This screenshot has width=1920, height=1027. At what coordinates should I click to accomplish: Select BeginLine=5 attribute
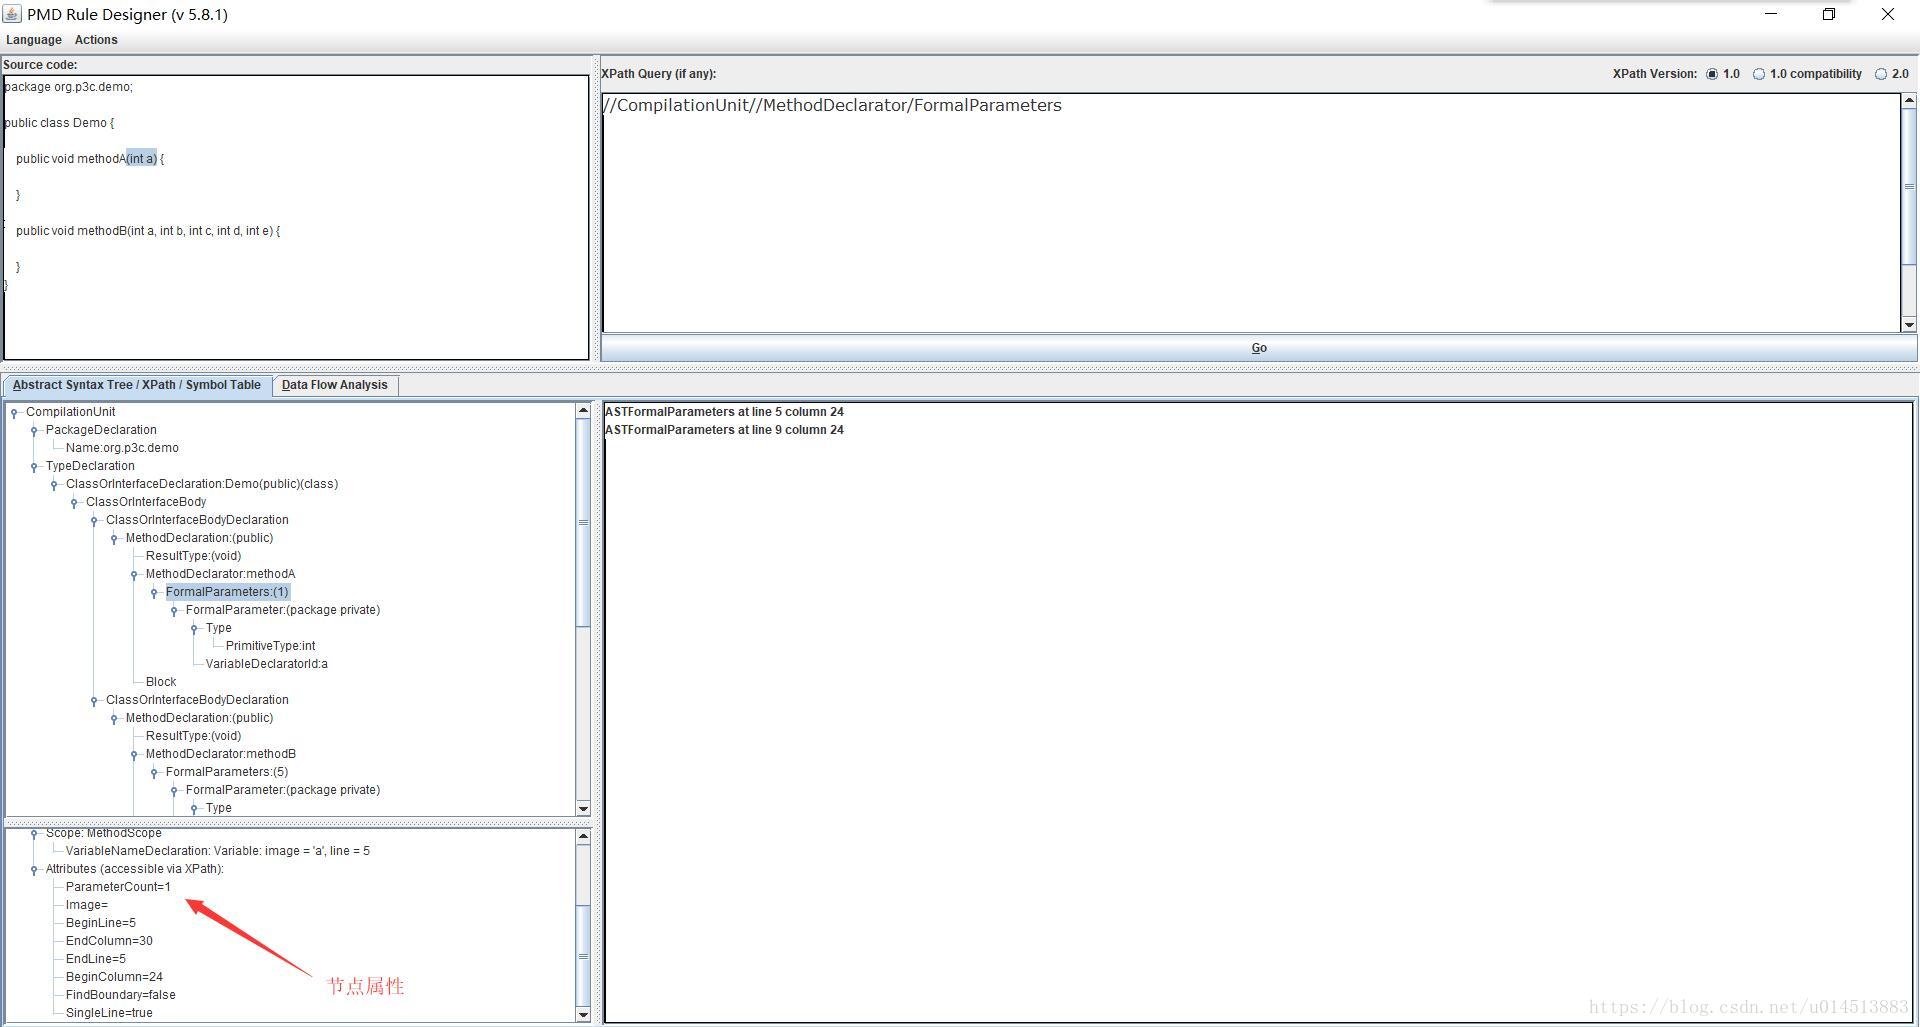click(x=101, y=923)
